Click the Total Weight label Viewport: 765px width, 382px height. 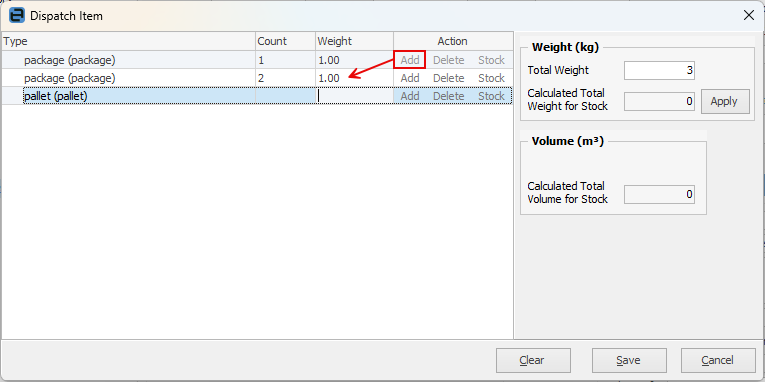558,70
